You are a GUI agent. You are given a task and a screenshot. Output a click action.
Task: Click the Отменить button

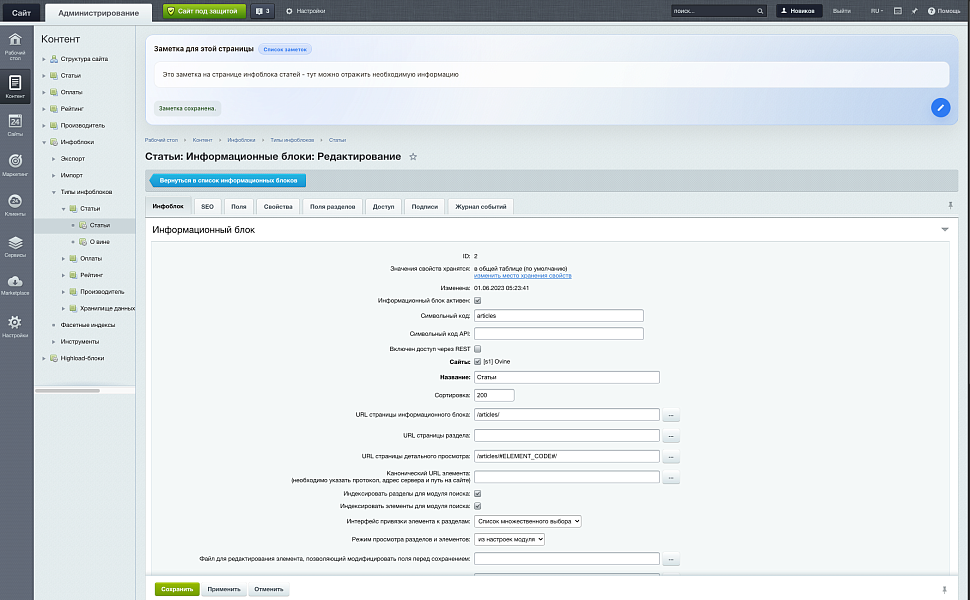point(268,589)
